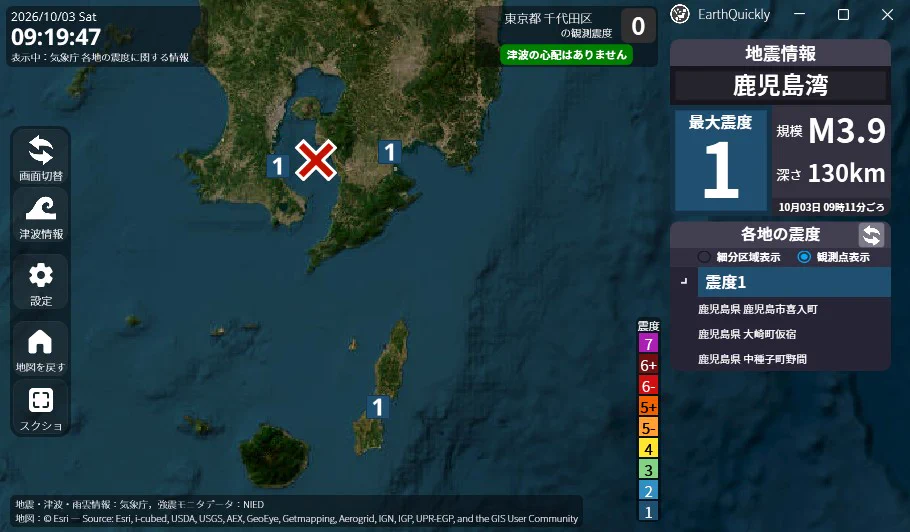Click the green intensity 3 legend swatch
910x532 pixels.
(x=648, y=470)
